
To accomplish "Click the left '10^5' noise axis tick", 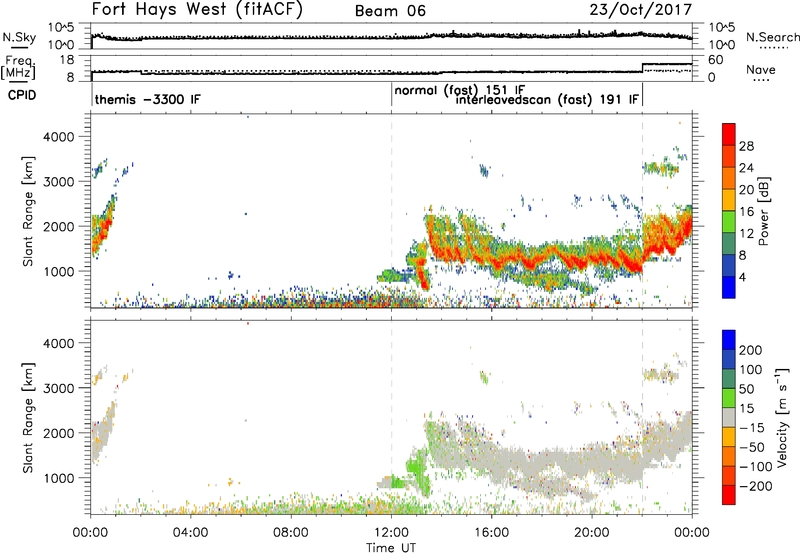I will (x=62, y=27).
